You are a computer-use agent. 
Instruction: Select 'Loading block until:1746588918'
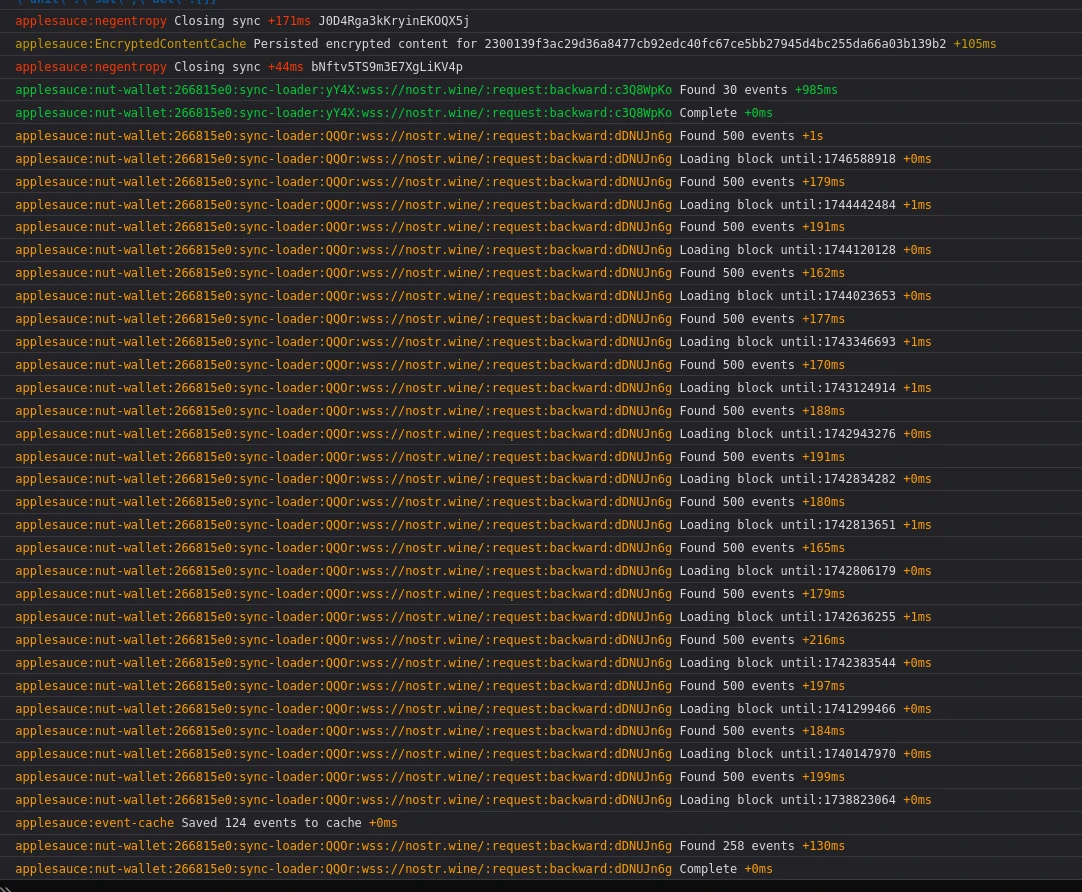click(787, 159)
